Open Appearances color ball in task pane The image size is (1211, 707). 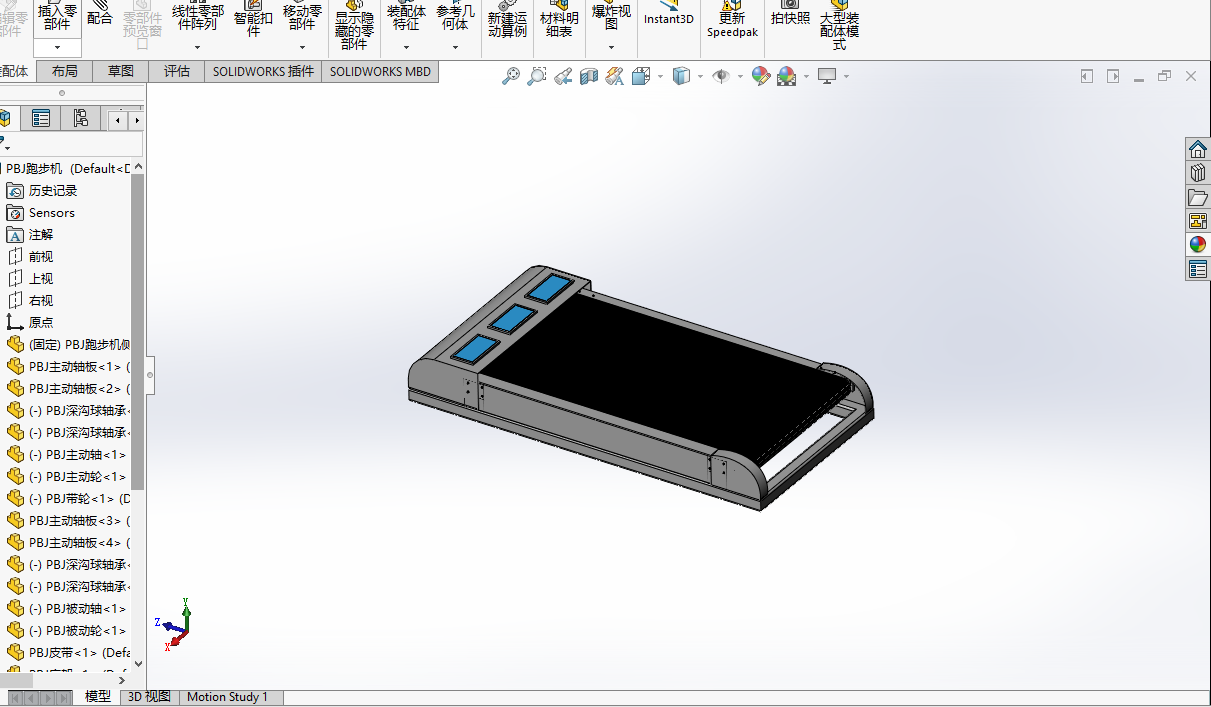pos(1197,244)
